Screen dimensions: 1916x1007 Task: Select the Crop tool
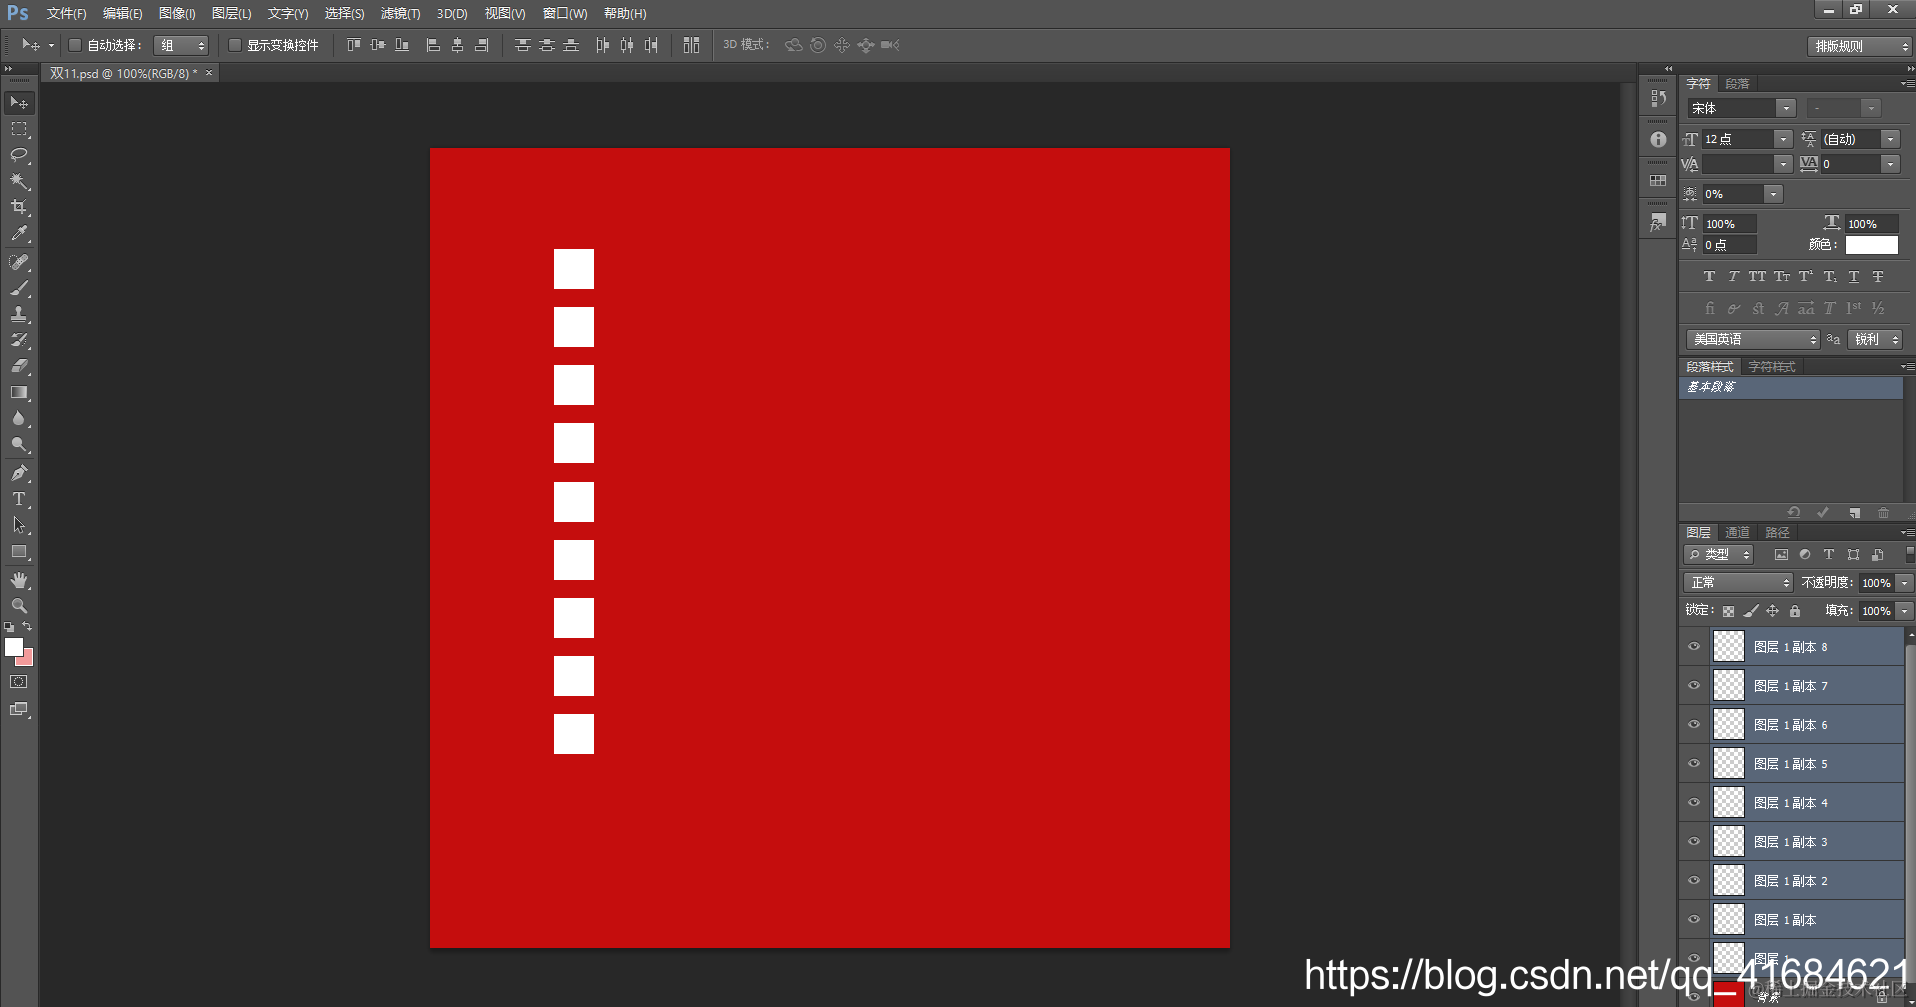click(x=19, y=207)
